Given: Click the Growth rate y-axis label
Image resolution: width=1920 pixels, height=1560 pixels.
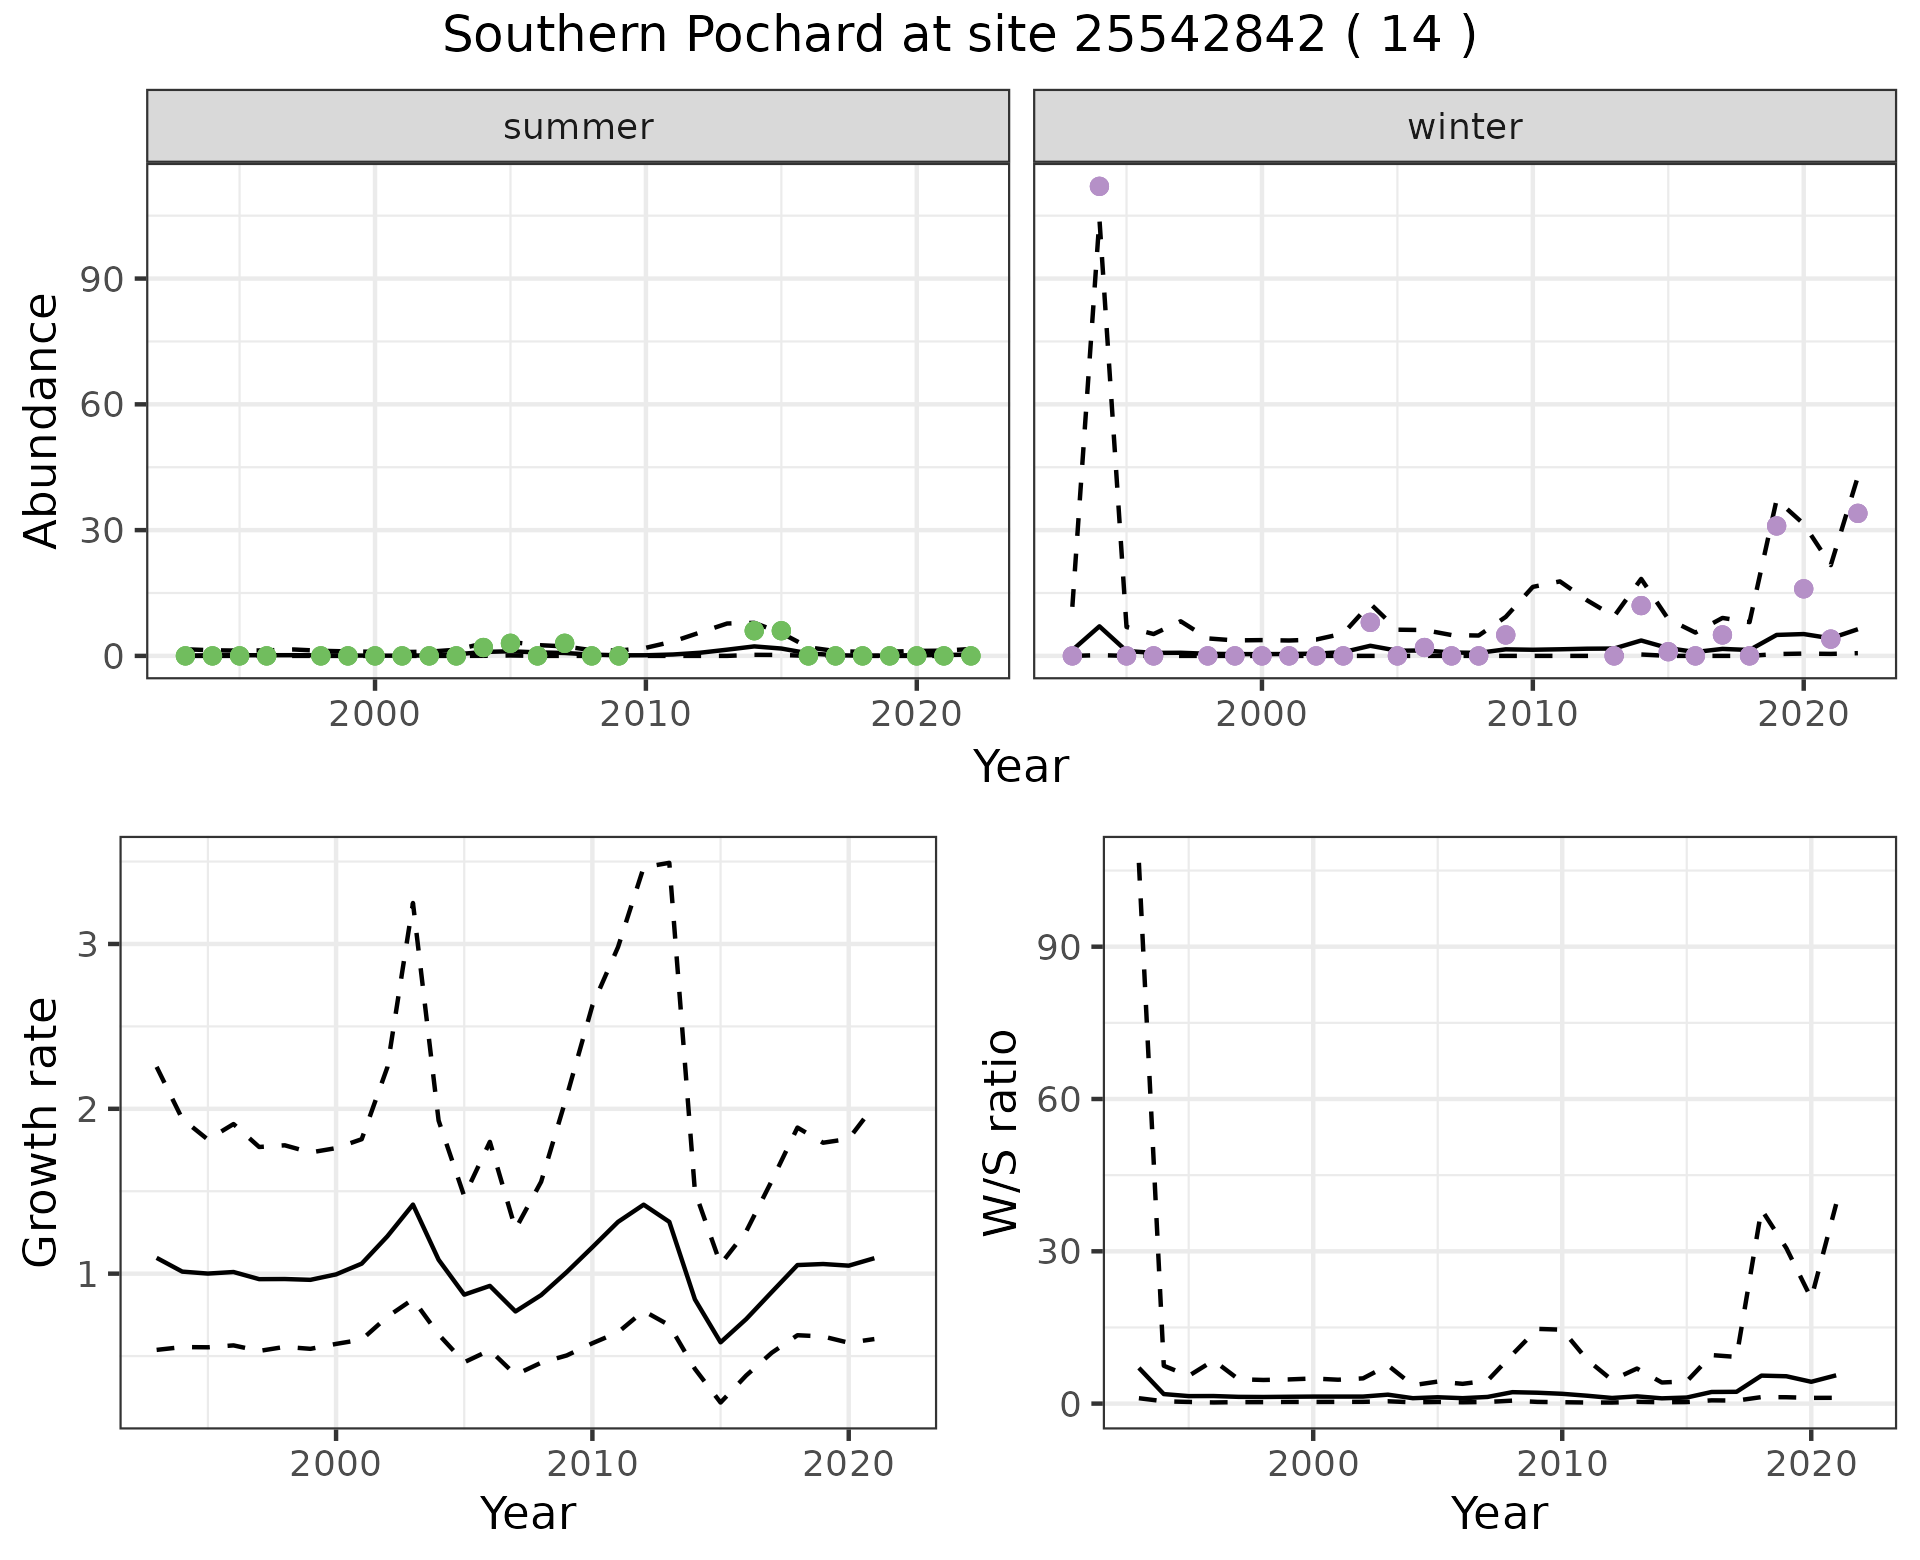Looking at the screenshot, I should point(42,1133).
